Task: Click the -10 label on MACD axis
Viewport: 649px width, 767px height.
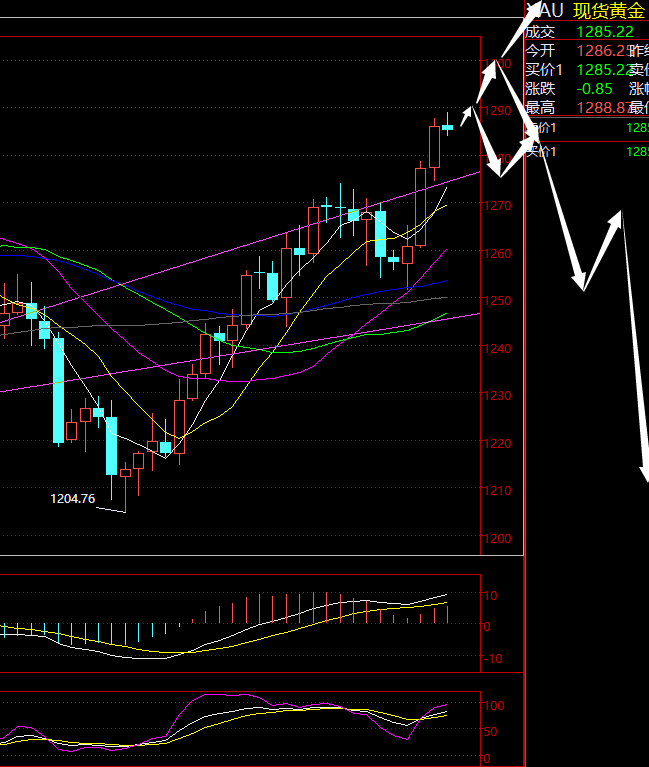Action: pos(493,659)
